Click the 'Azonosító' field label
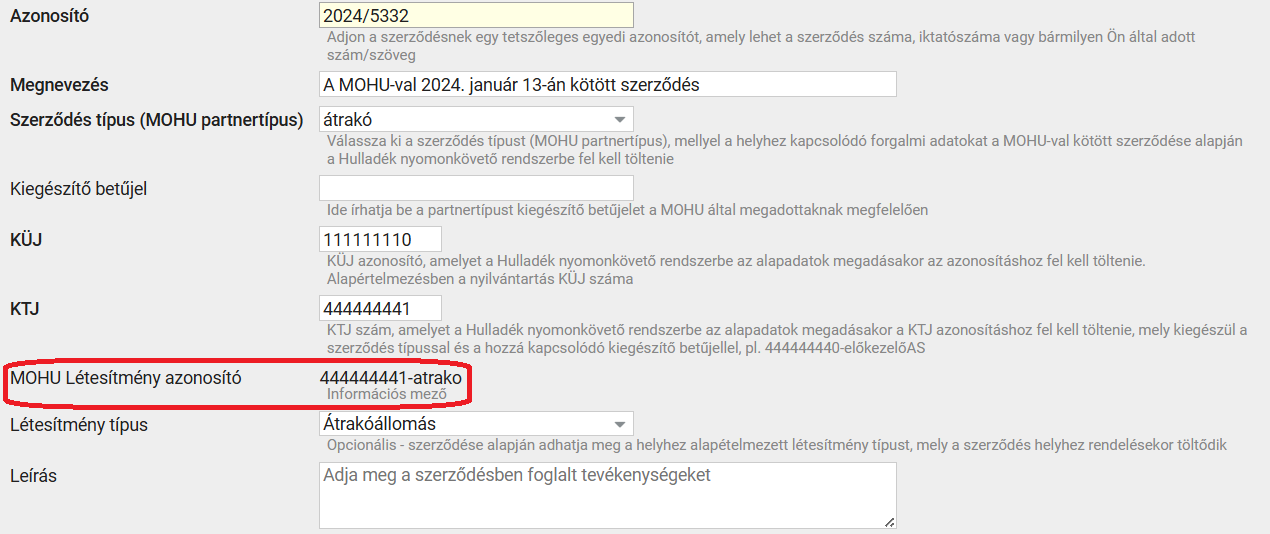This screenshot has height=534, width=1270. point(49,16)
